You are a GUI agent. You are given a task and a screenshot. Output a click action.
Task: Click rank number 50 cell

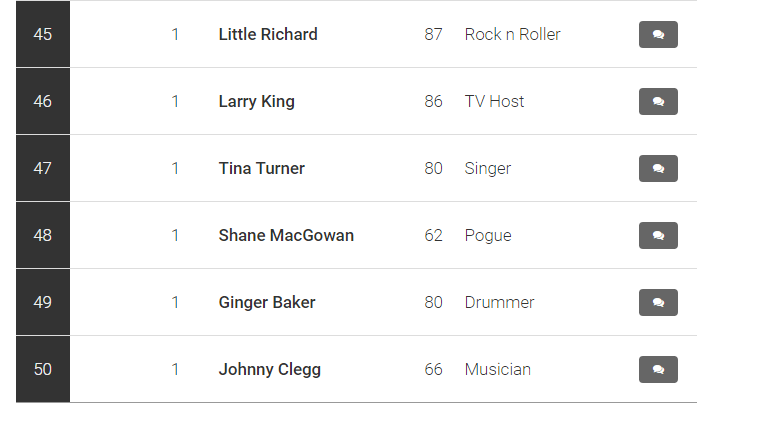coord(43,369)
